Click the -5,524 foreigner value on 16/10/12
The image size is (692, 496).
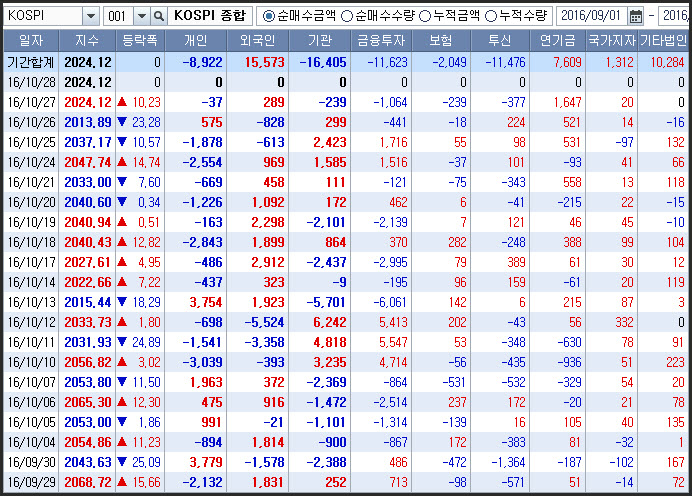pyautogui.click(x=264, y=323)
